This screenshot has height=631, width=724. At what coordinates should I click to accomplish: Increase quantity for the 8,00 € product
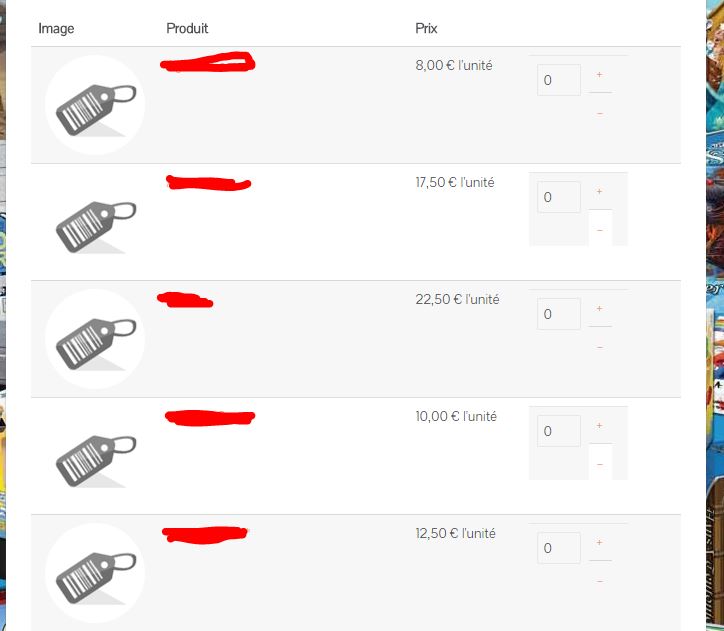point(600,75)
